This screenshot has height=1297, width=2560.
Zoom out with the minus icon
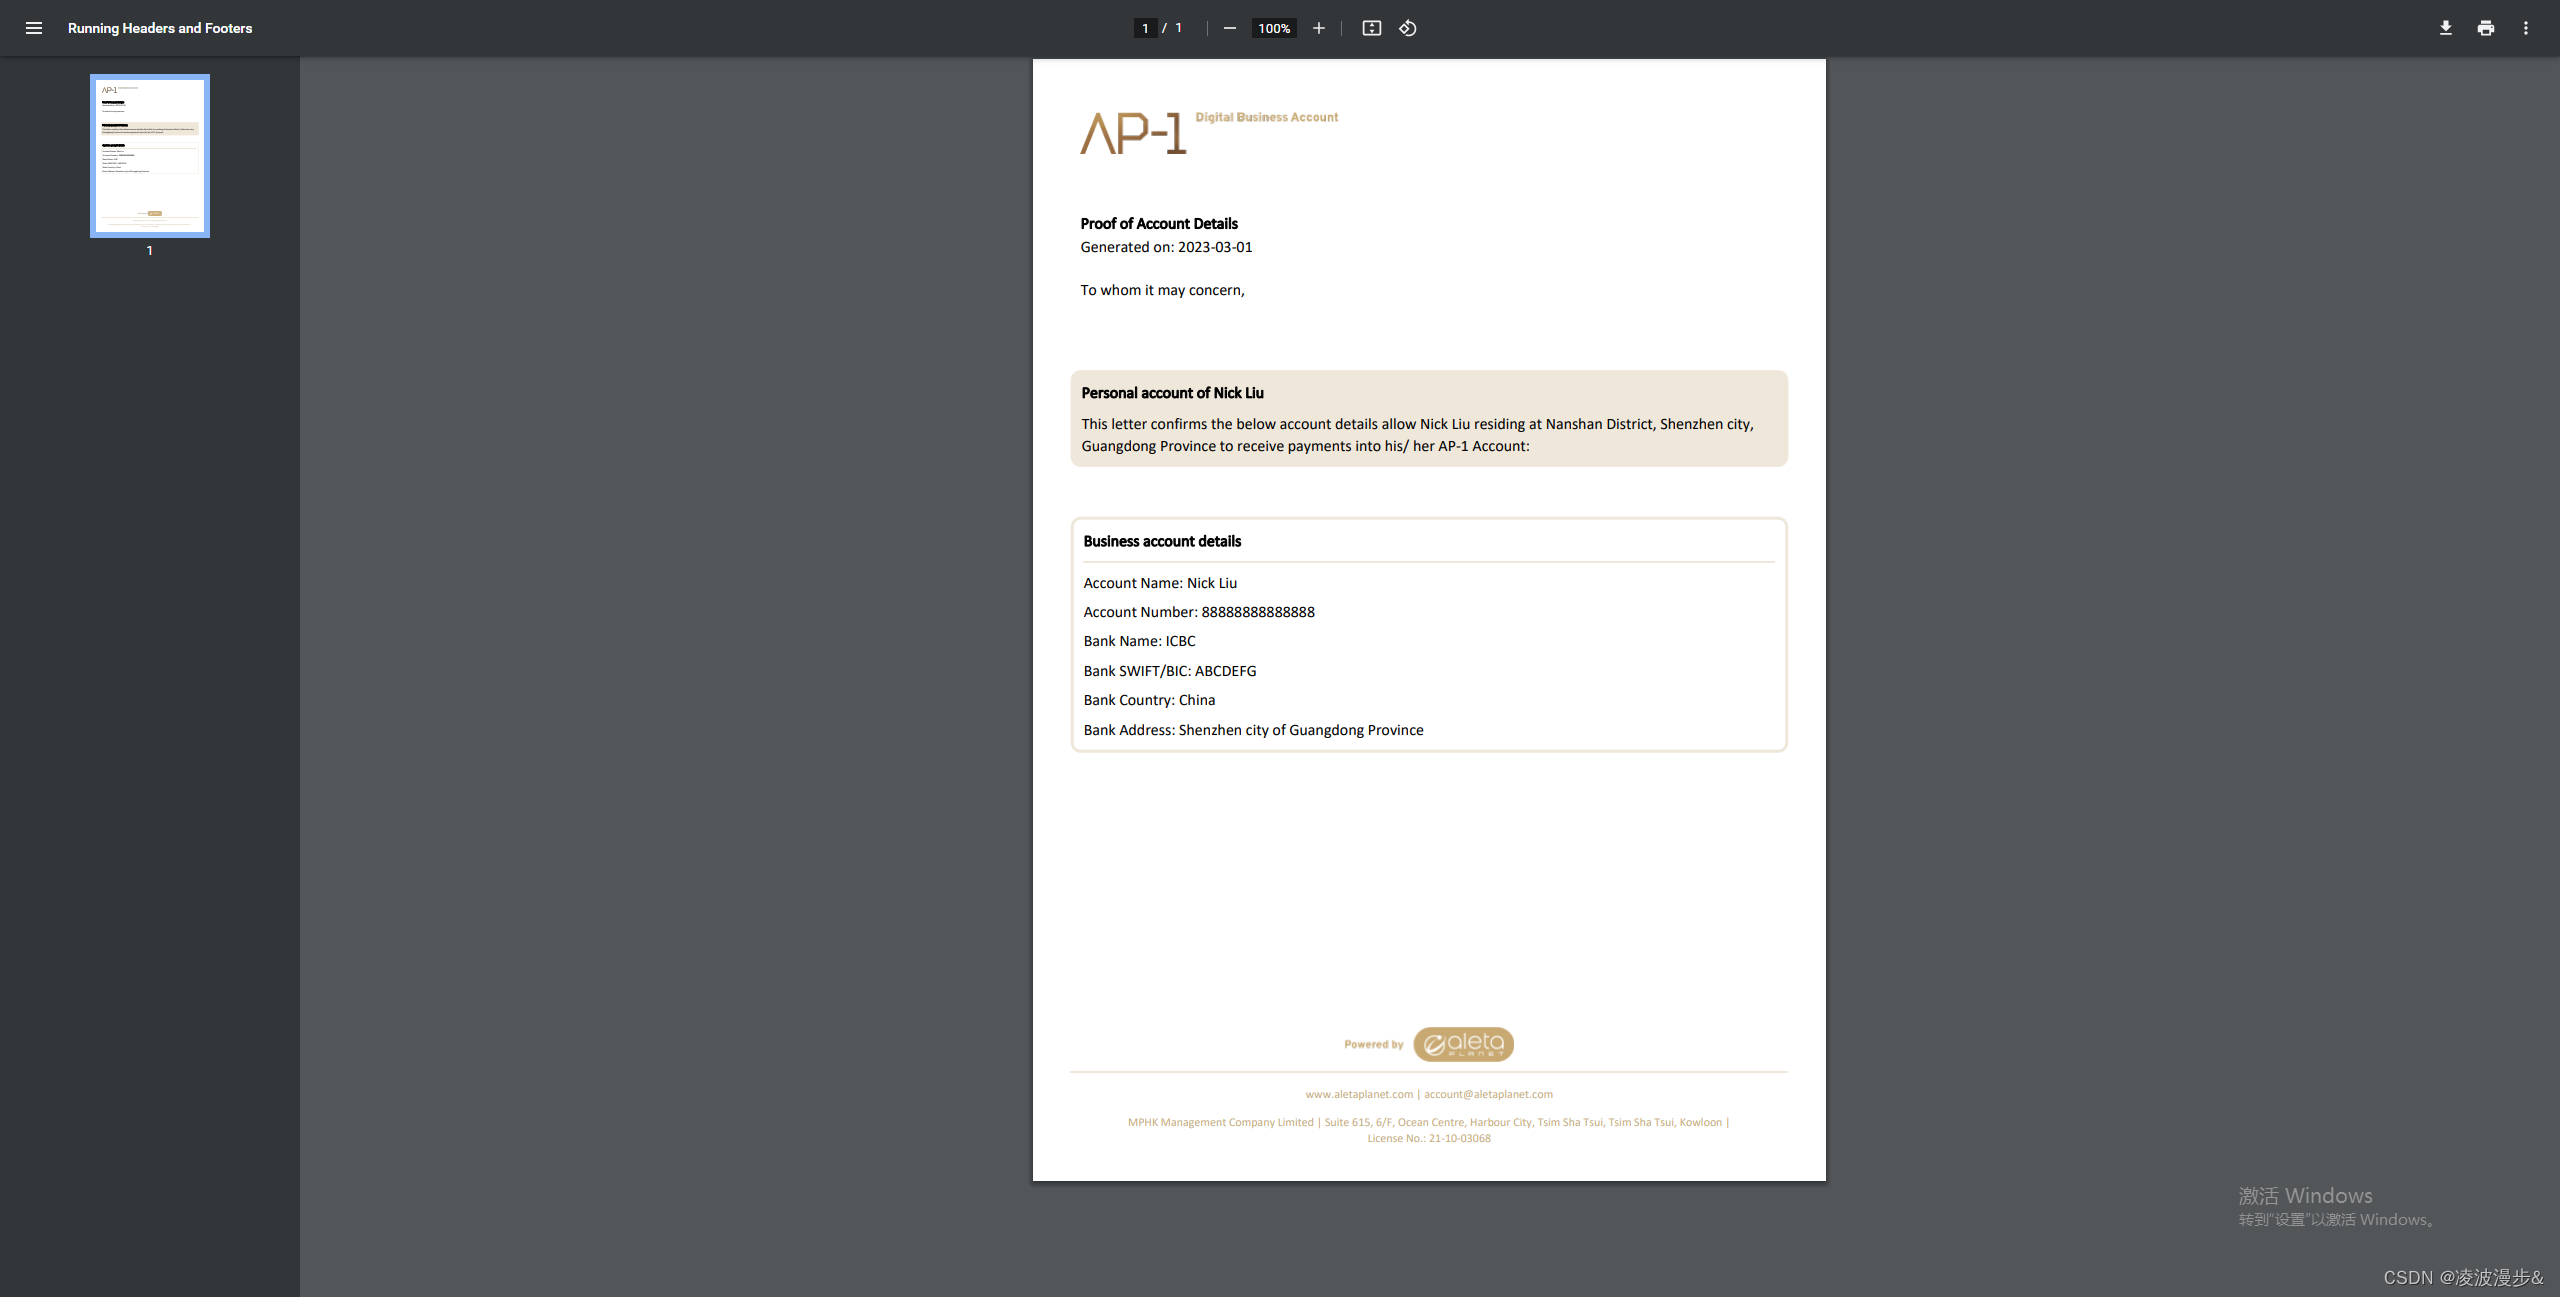pyautogui.click(x=1230, y=28)
